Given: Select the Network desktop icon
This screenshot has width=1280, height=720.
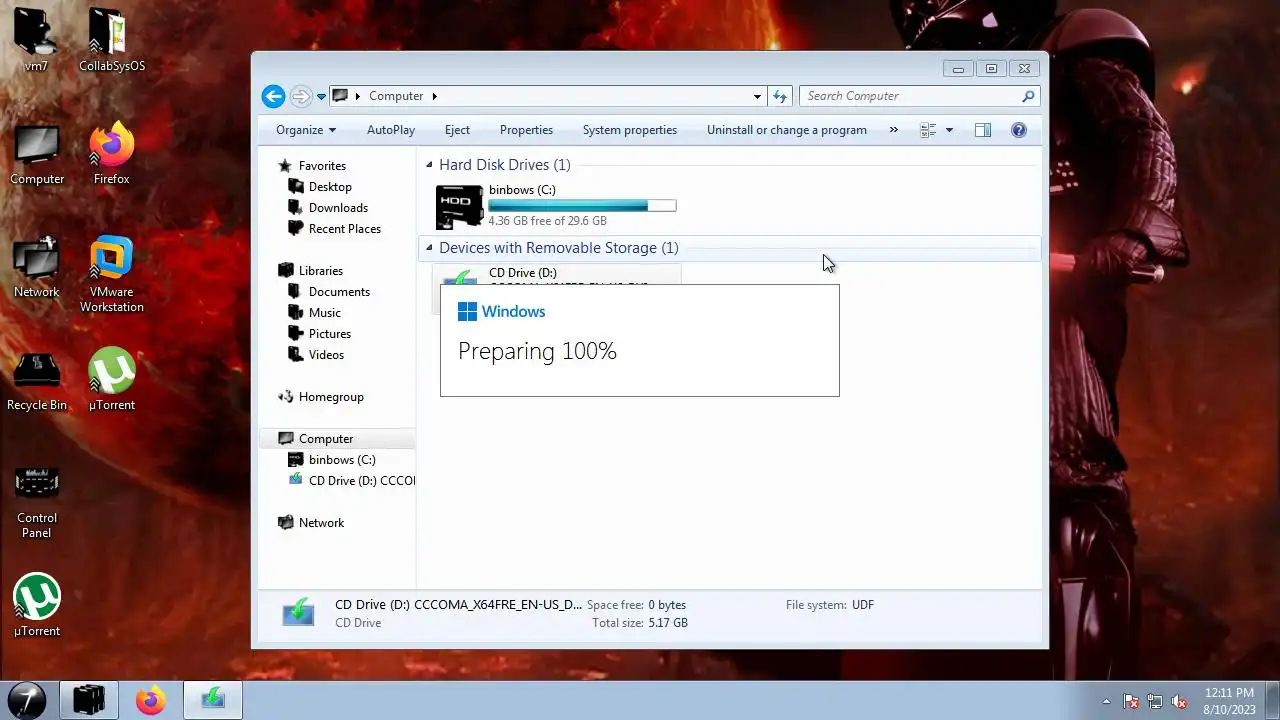Looking at the screenshot, I should [x=37, y=268].
